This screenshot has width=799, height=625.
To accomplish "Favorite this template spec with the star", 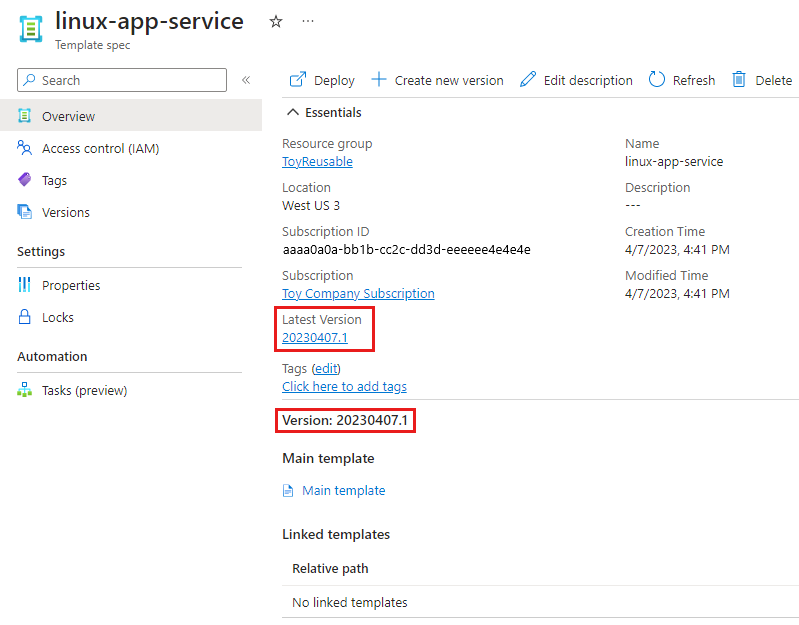I will [x=276, y=21].
